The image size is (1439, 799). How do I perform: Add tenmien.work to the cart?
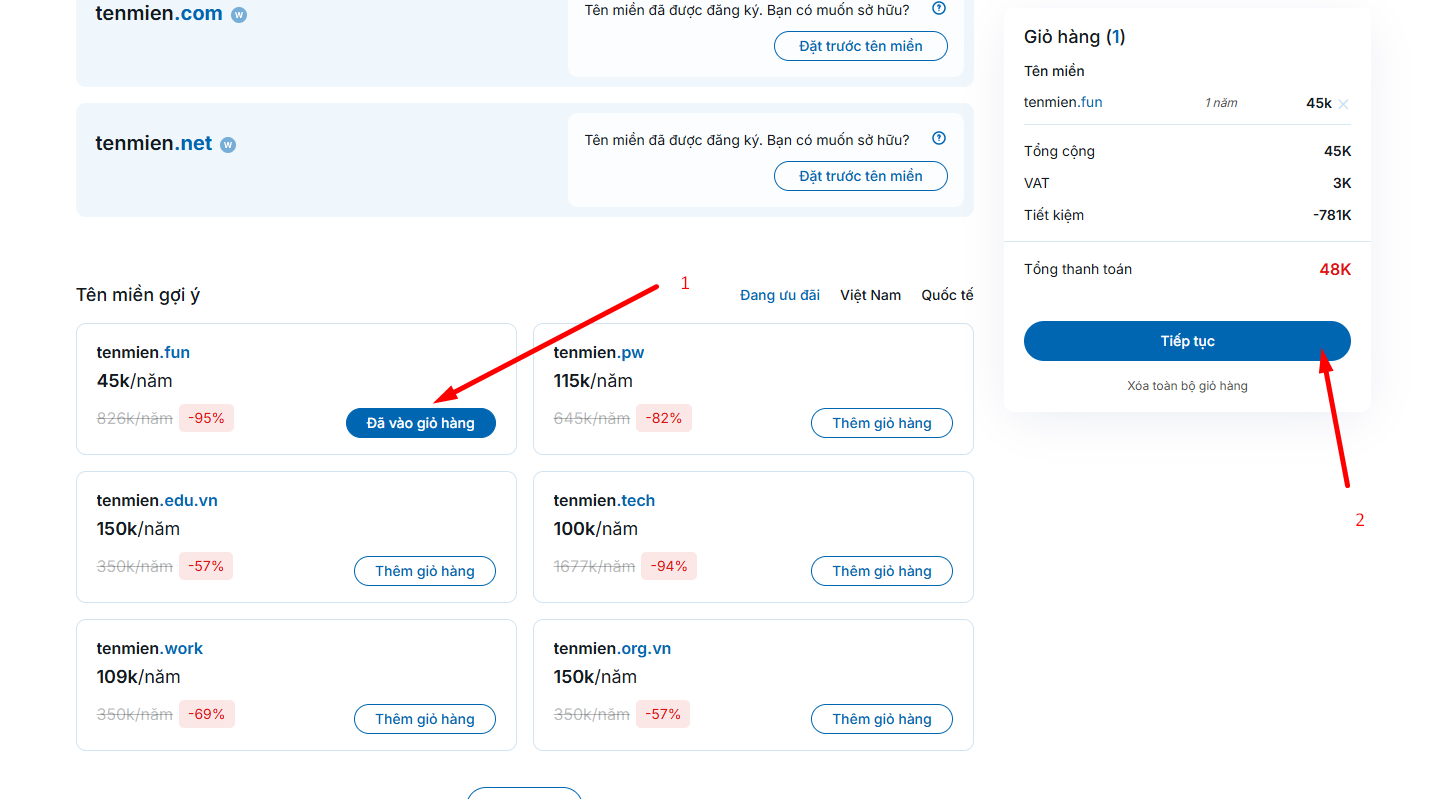(x=424, y=719)
